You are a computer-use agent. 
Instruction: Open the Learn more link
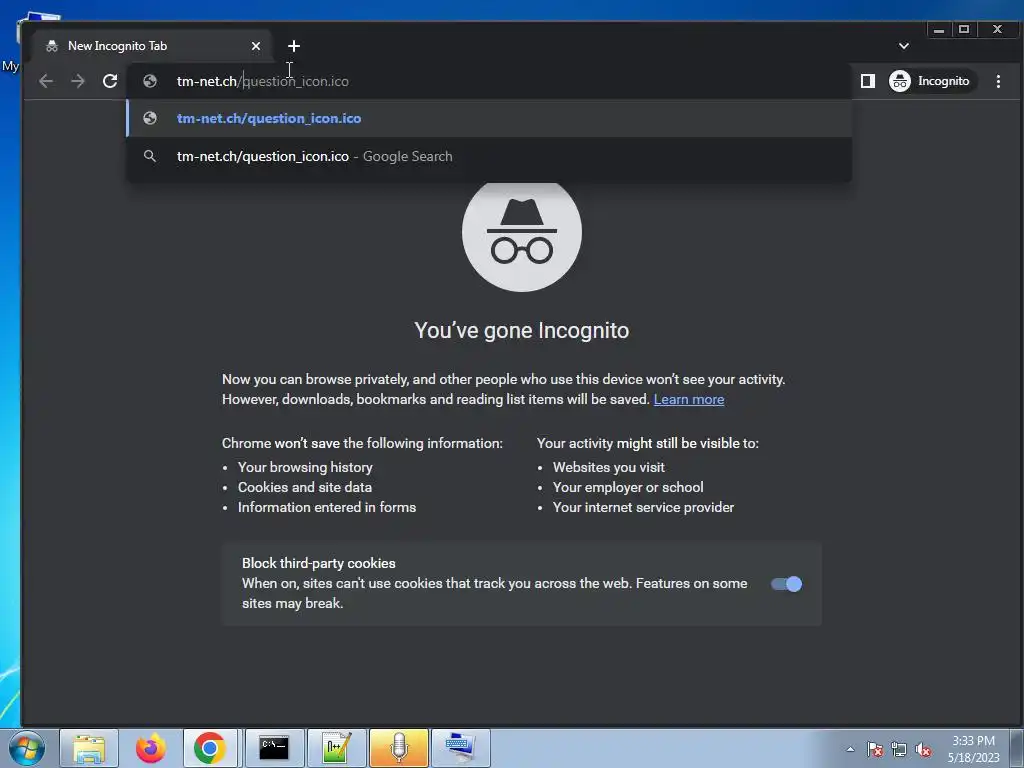688,399
